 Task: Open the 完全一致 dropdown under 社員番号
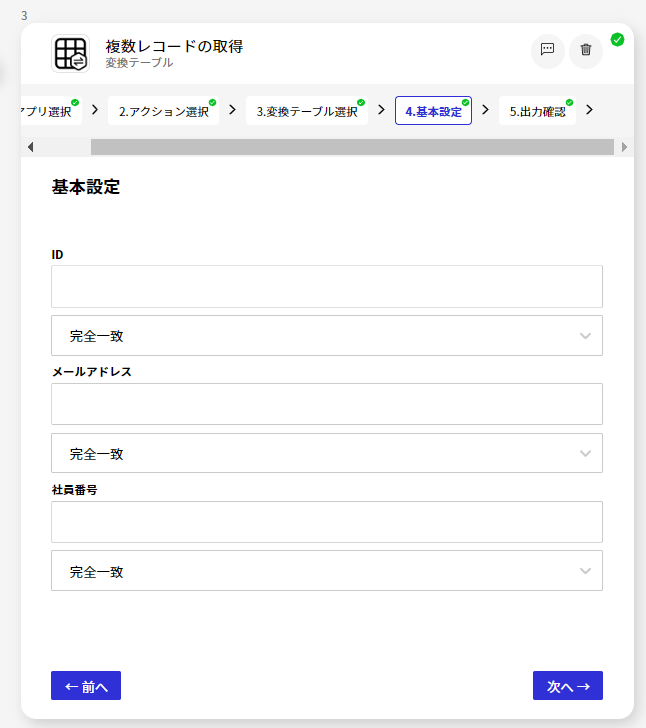[327, 571]
